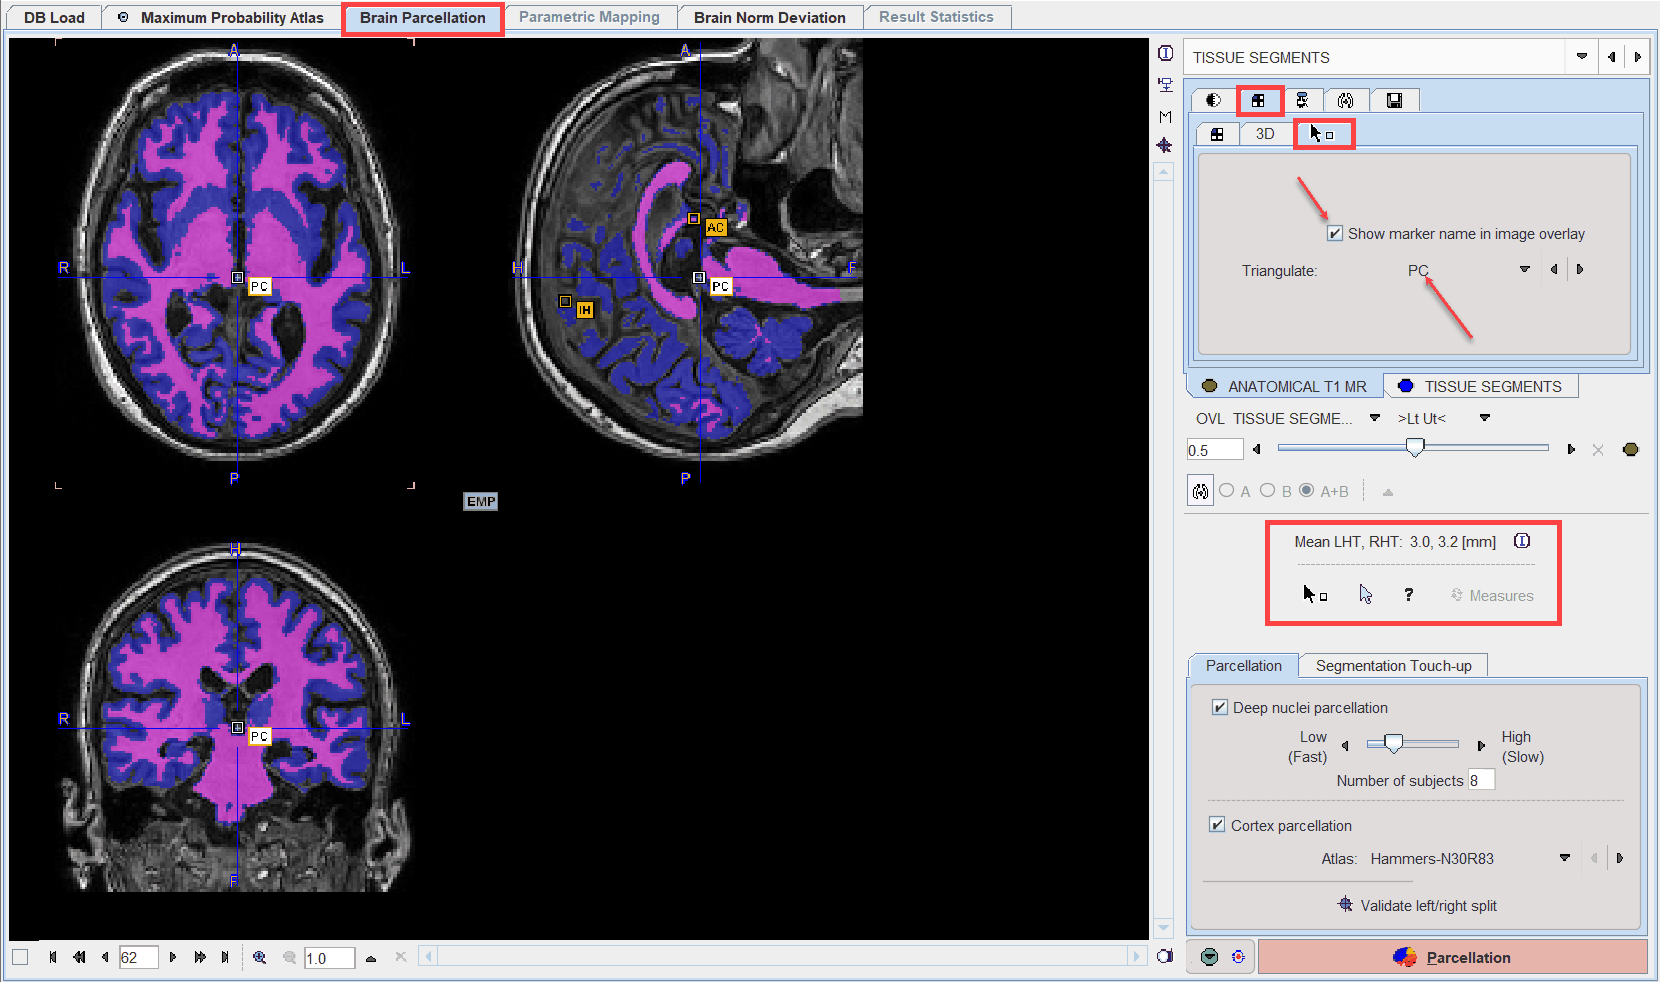The image size is (1660, 982).
Task: Click the Measures button
Action: pyautogui.click(x=1492, y=595)
